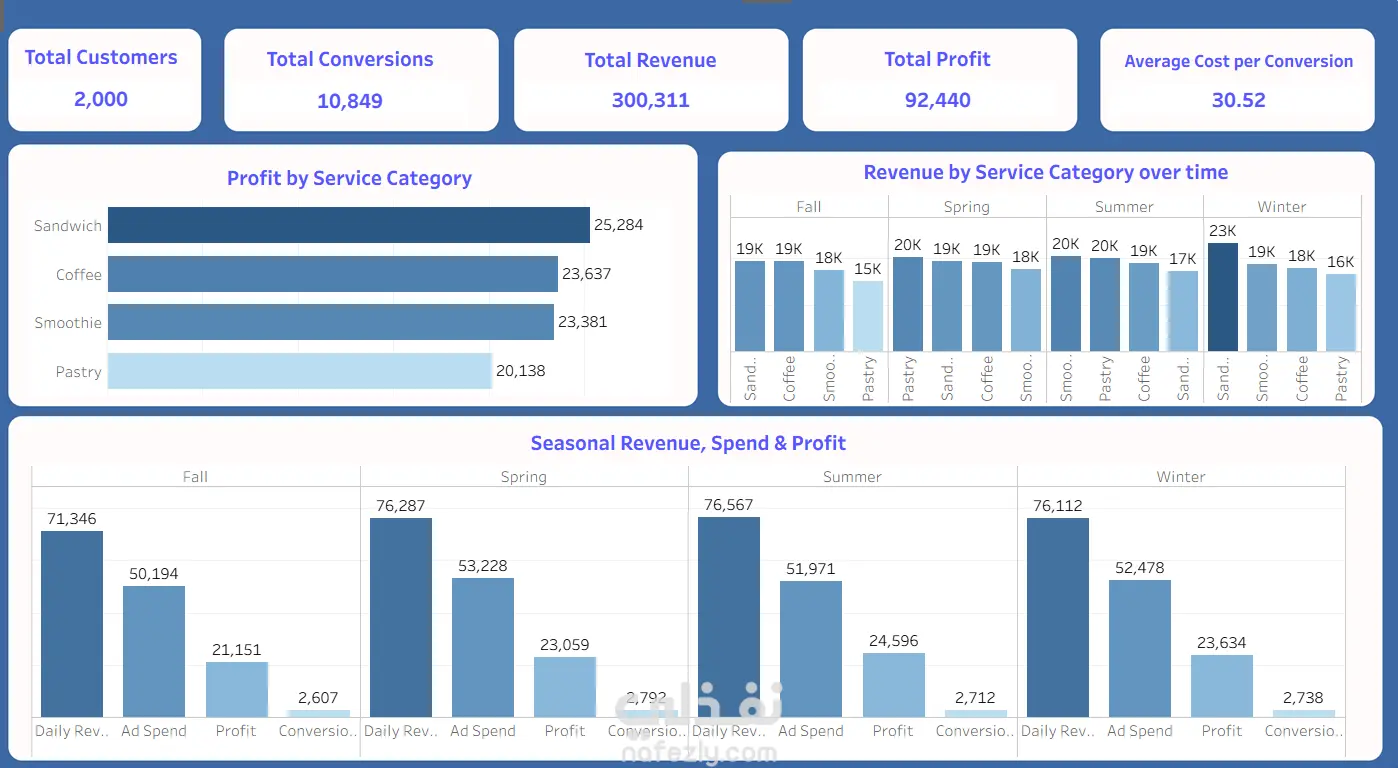Select the Summer Sandwich 17K revenue bar
This screenshot has height=768, width=1398.
tap(1183, 311)
